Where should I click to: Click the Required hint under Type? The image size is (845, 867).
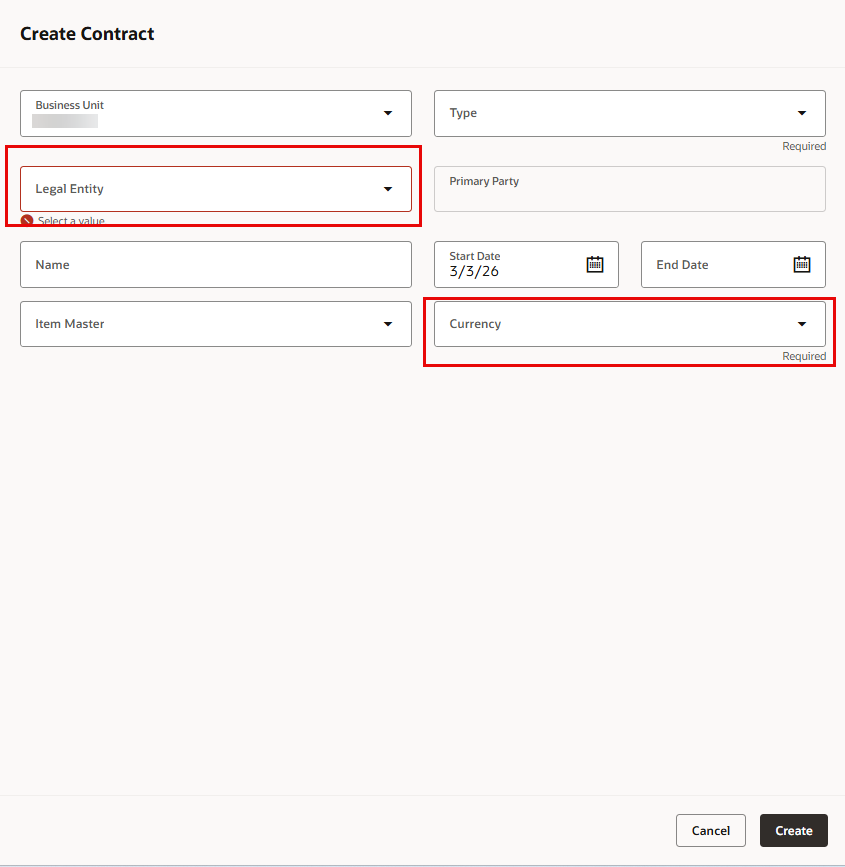pyautogui.click(x=804, y=146)
